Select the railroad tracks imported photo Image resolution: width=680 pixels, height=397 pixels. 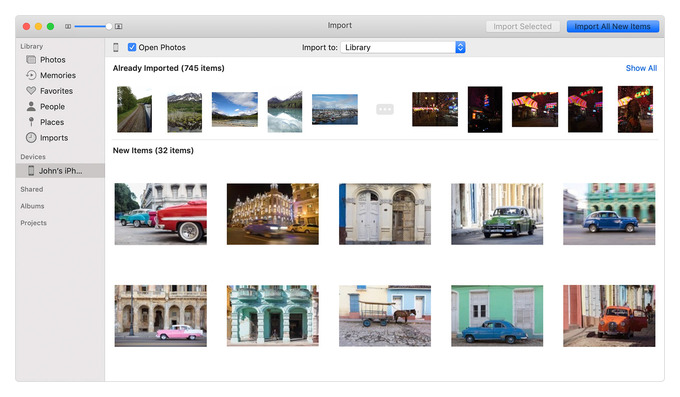pyautogui.click(x=134, y=109)
